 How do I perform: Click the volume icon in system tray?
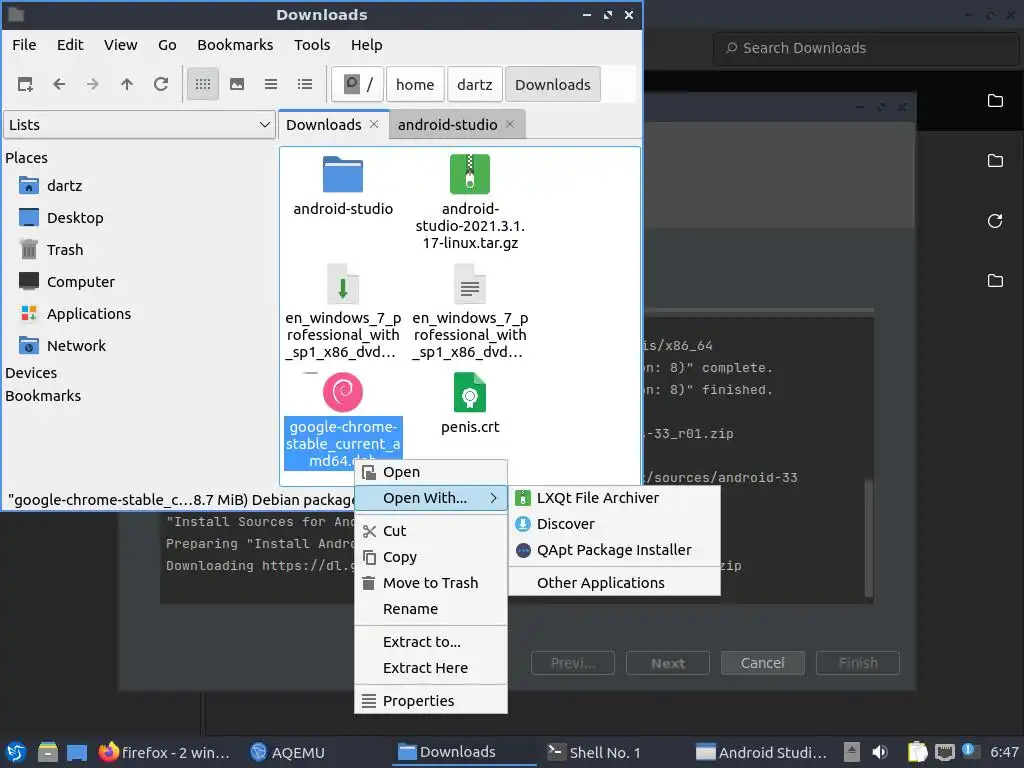coord(880,752)
